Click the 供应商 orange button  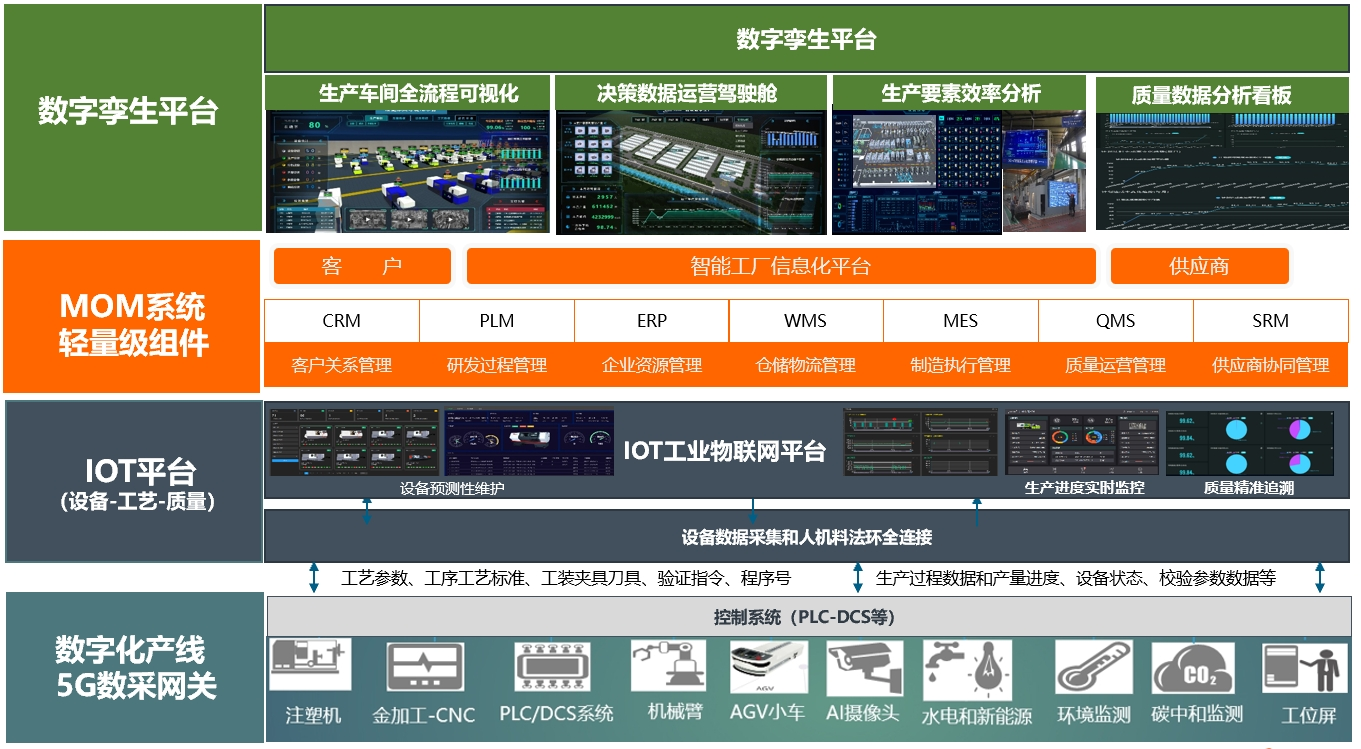pyautogui.click(x=1199, y=266)
